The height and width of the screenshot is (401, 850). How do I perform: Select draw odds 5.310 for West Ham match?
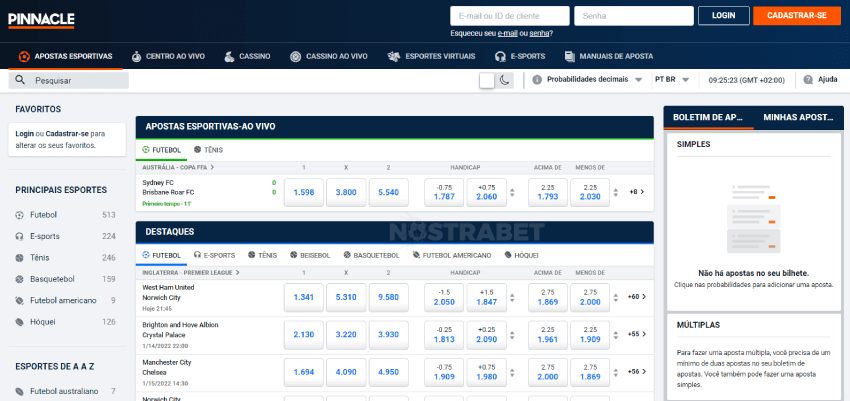[x=346, y=297]
